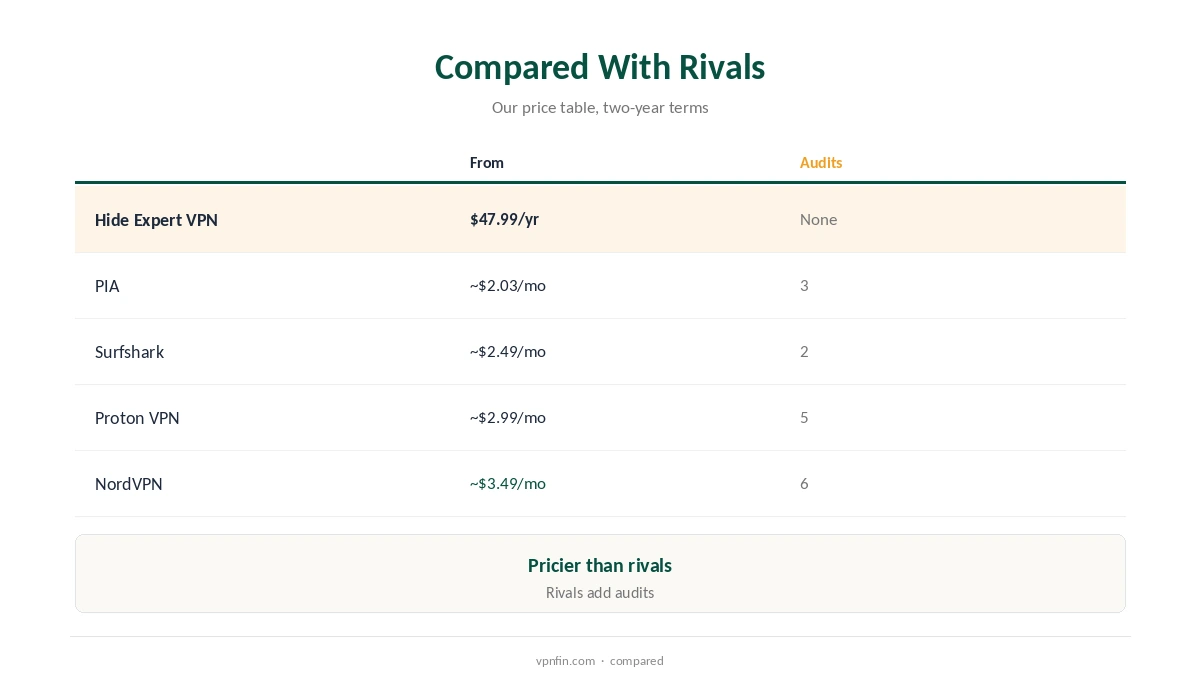Select the 'Hide Expert VPN' row name
The width and height of the screenshot is (1200, 680).
tap(156, 220)
